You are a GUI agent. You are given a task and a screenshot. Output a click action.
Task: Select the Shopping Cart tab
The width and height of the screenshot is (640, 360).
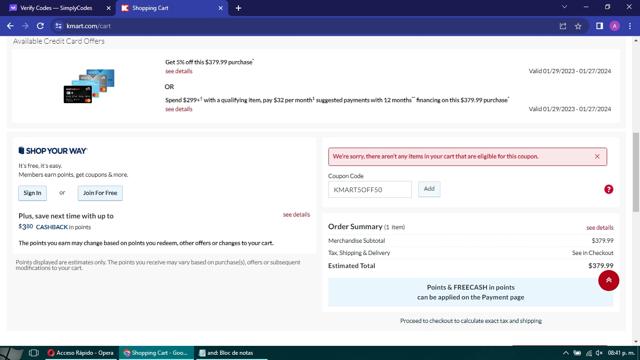pos(171,8)
